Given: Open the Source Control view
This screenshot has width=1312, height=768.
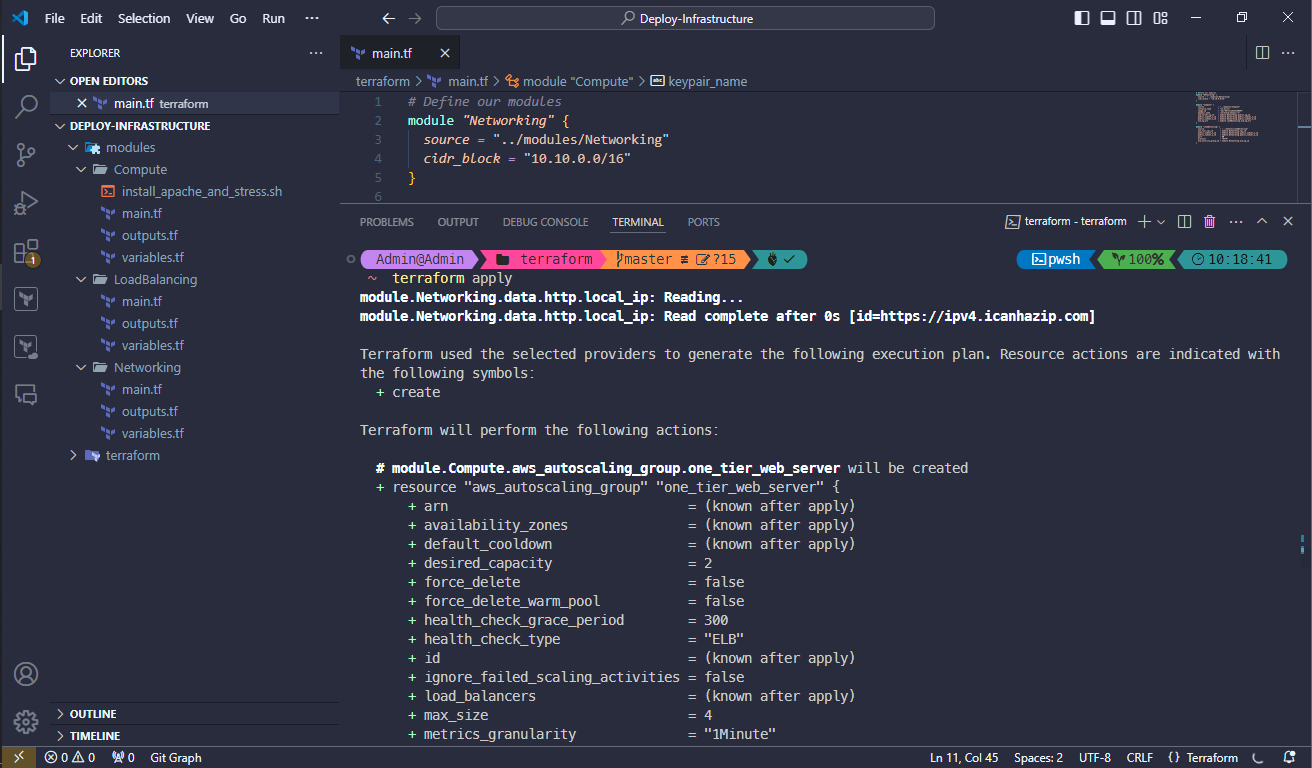Looking at the screenshot, I should (x=26, y=155).
